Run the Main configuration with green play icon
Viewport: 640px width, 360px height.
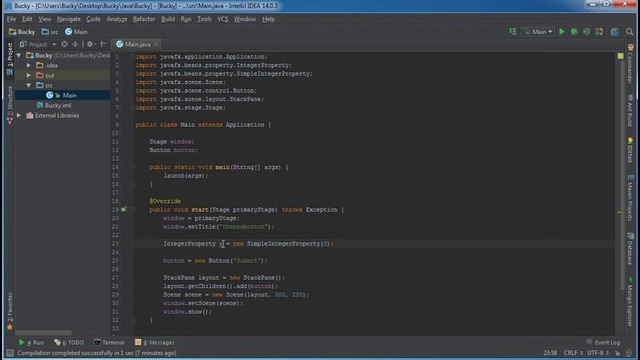[x=562, y=32]
